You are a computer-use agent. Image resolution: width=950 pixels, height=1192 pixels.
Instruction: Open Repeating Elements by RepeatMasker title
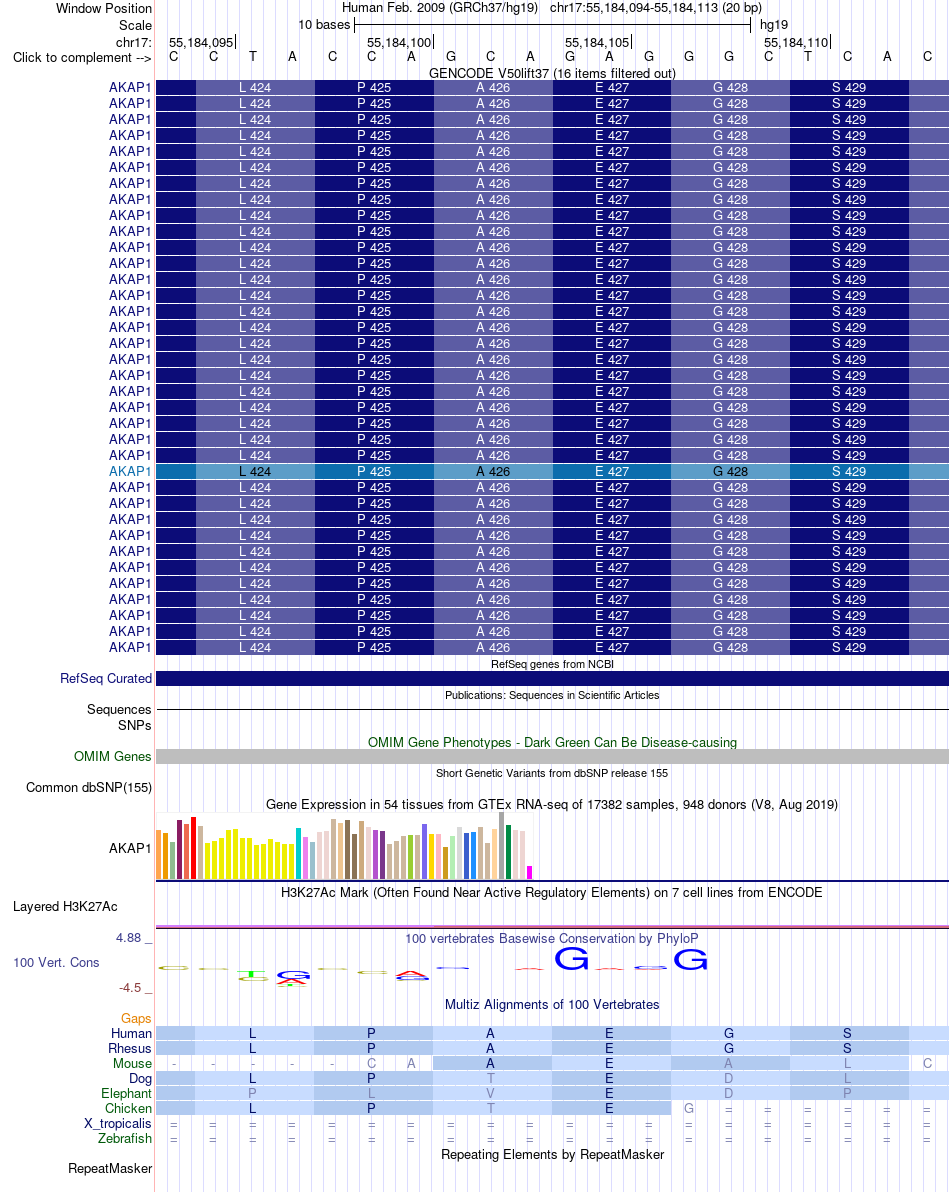point(552,1154)
